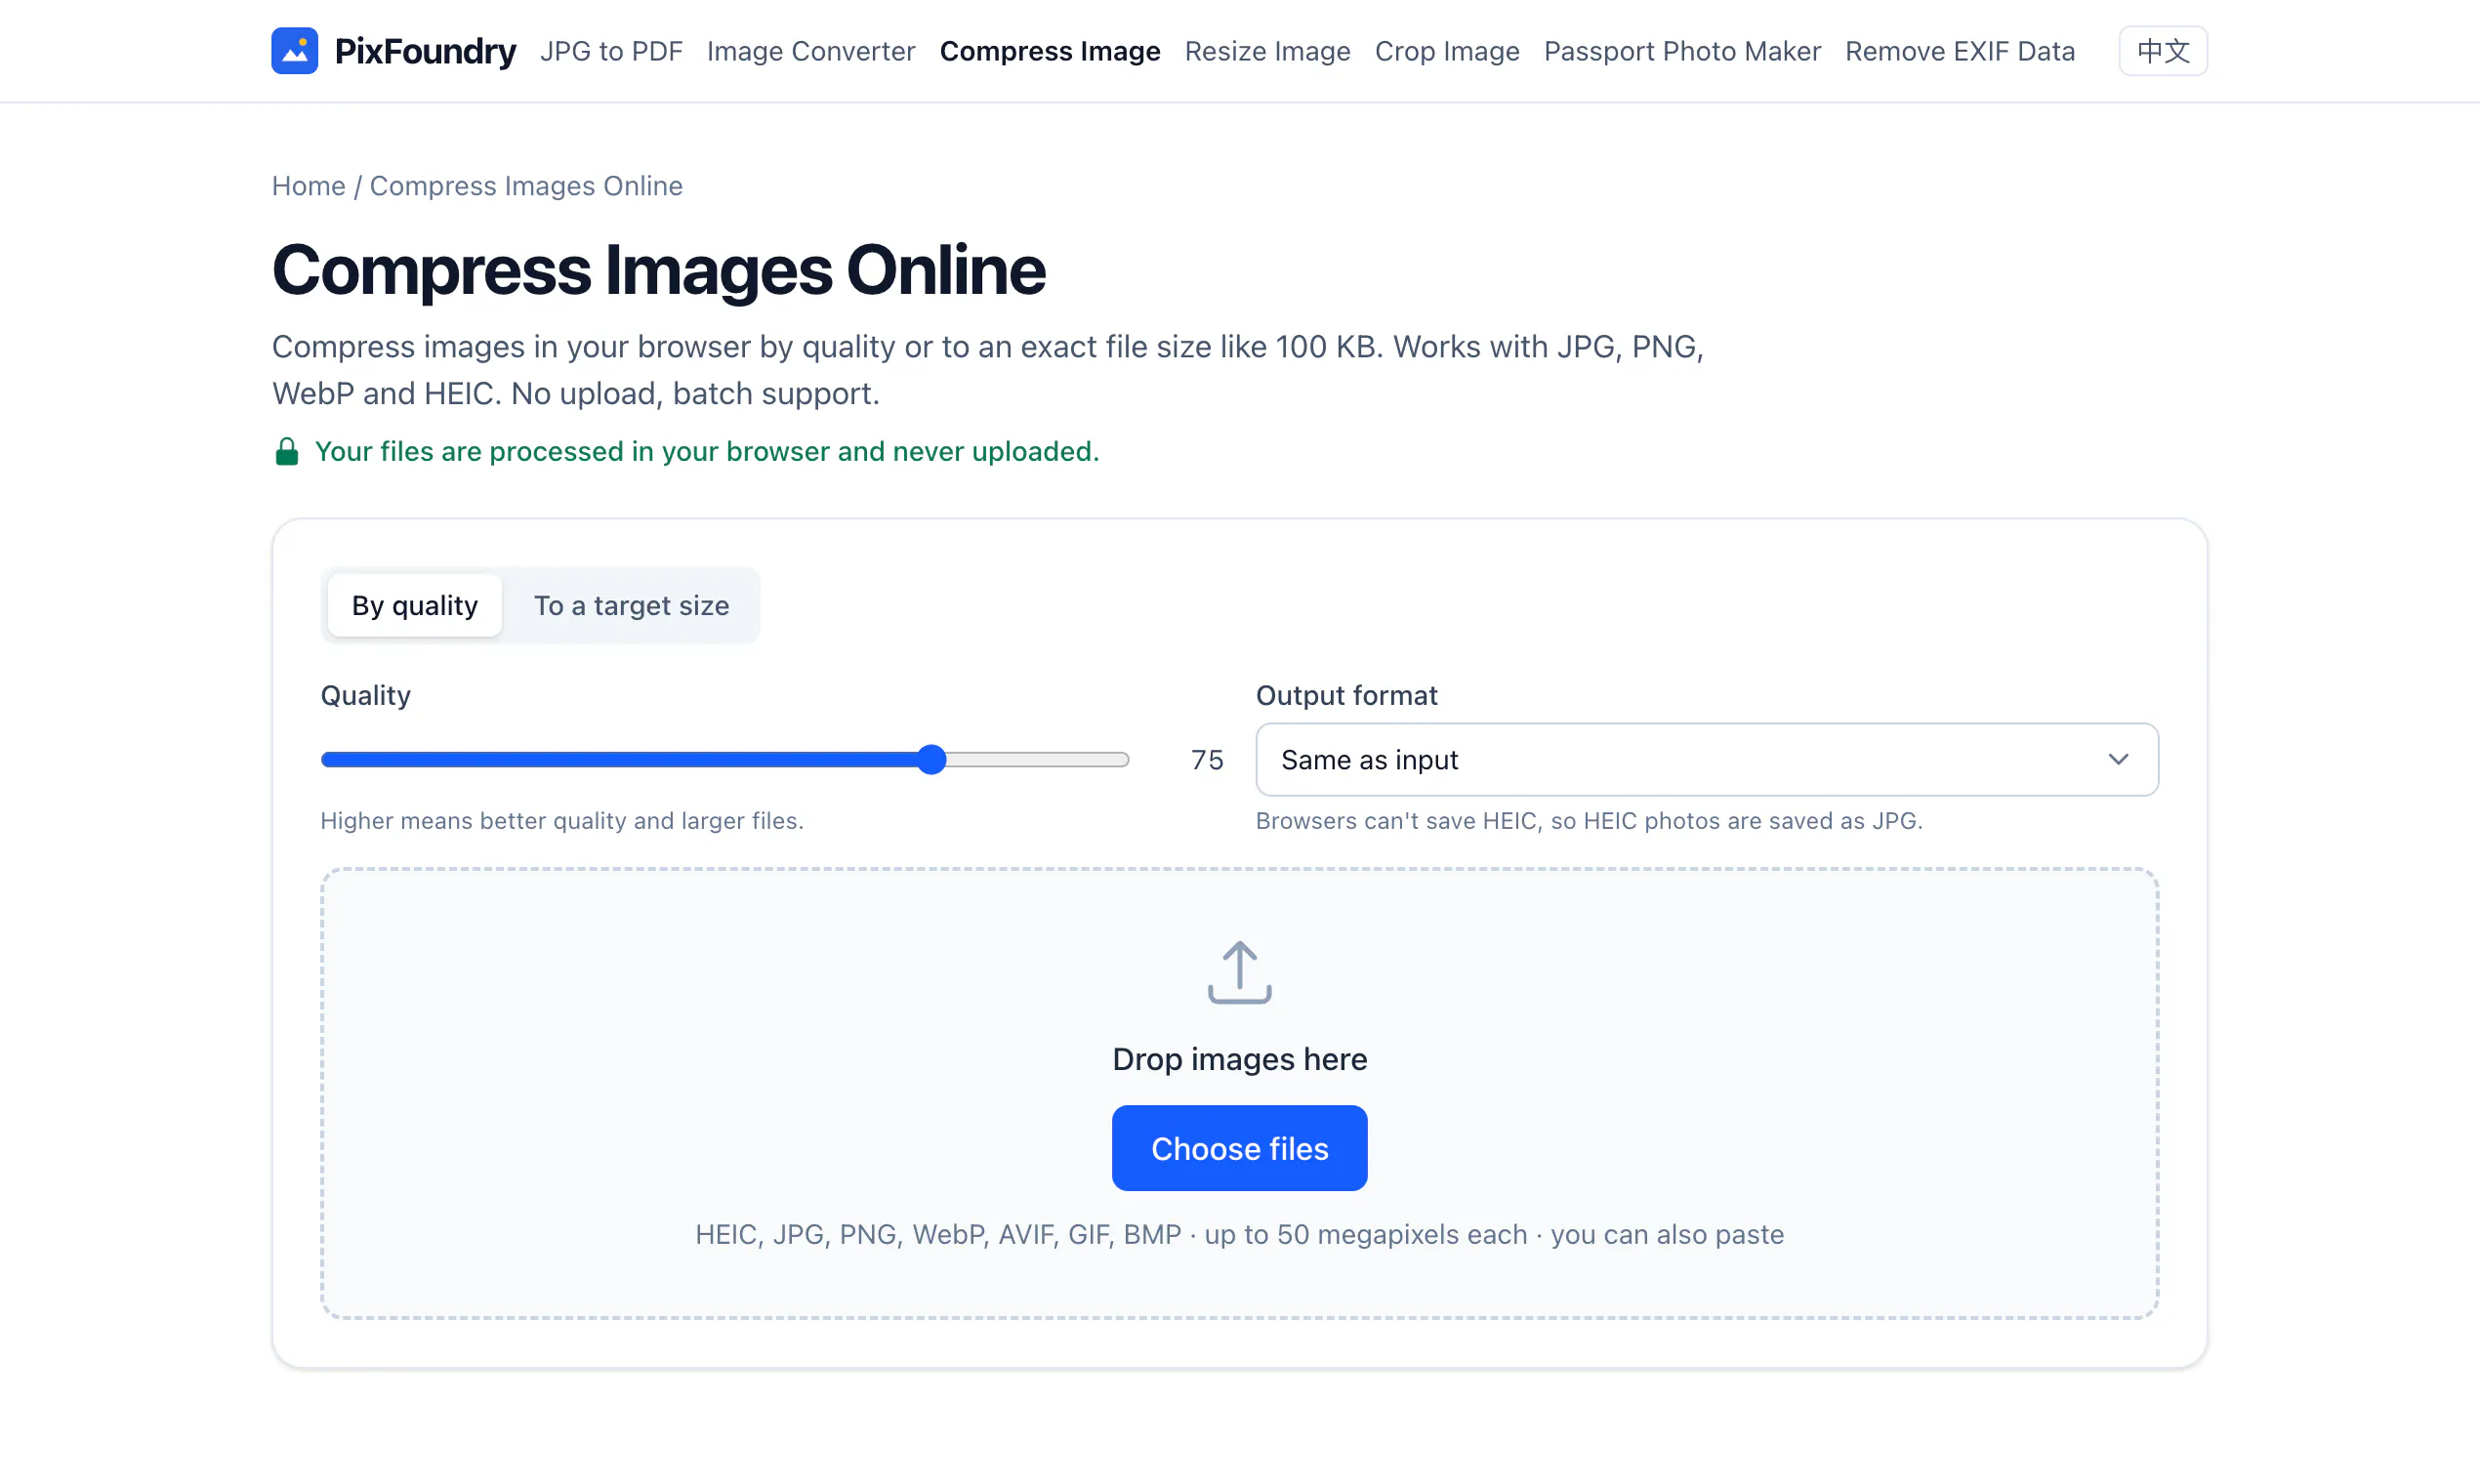Click the PixFoundry logo icon
Screen dimensions: 2480x1484
tap(294, 50)
